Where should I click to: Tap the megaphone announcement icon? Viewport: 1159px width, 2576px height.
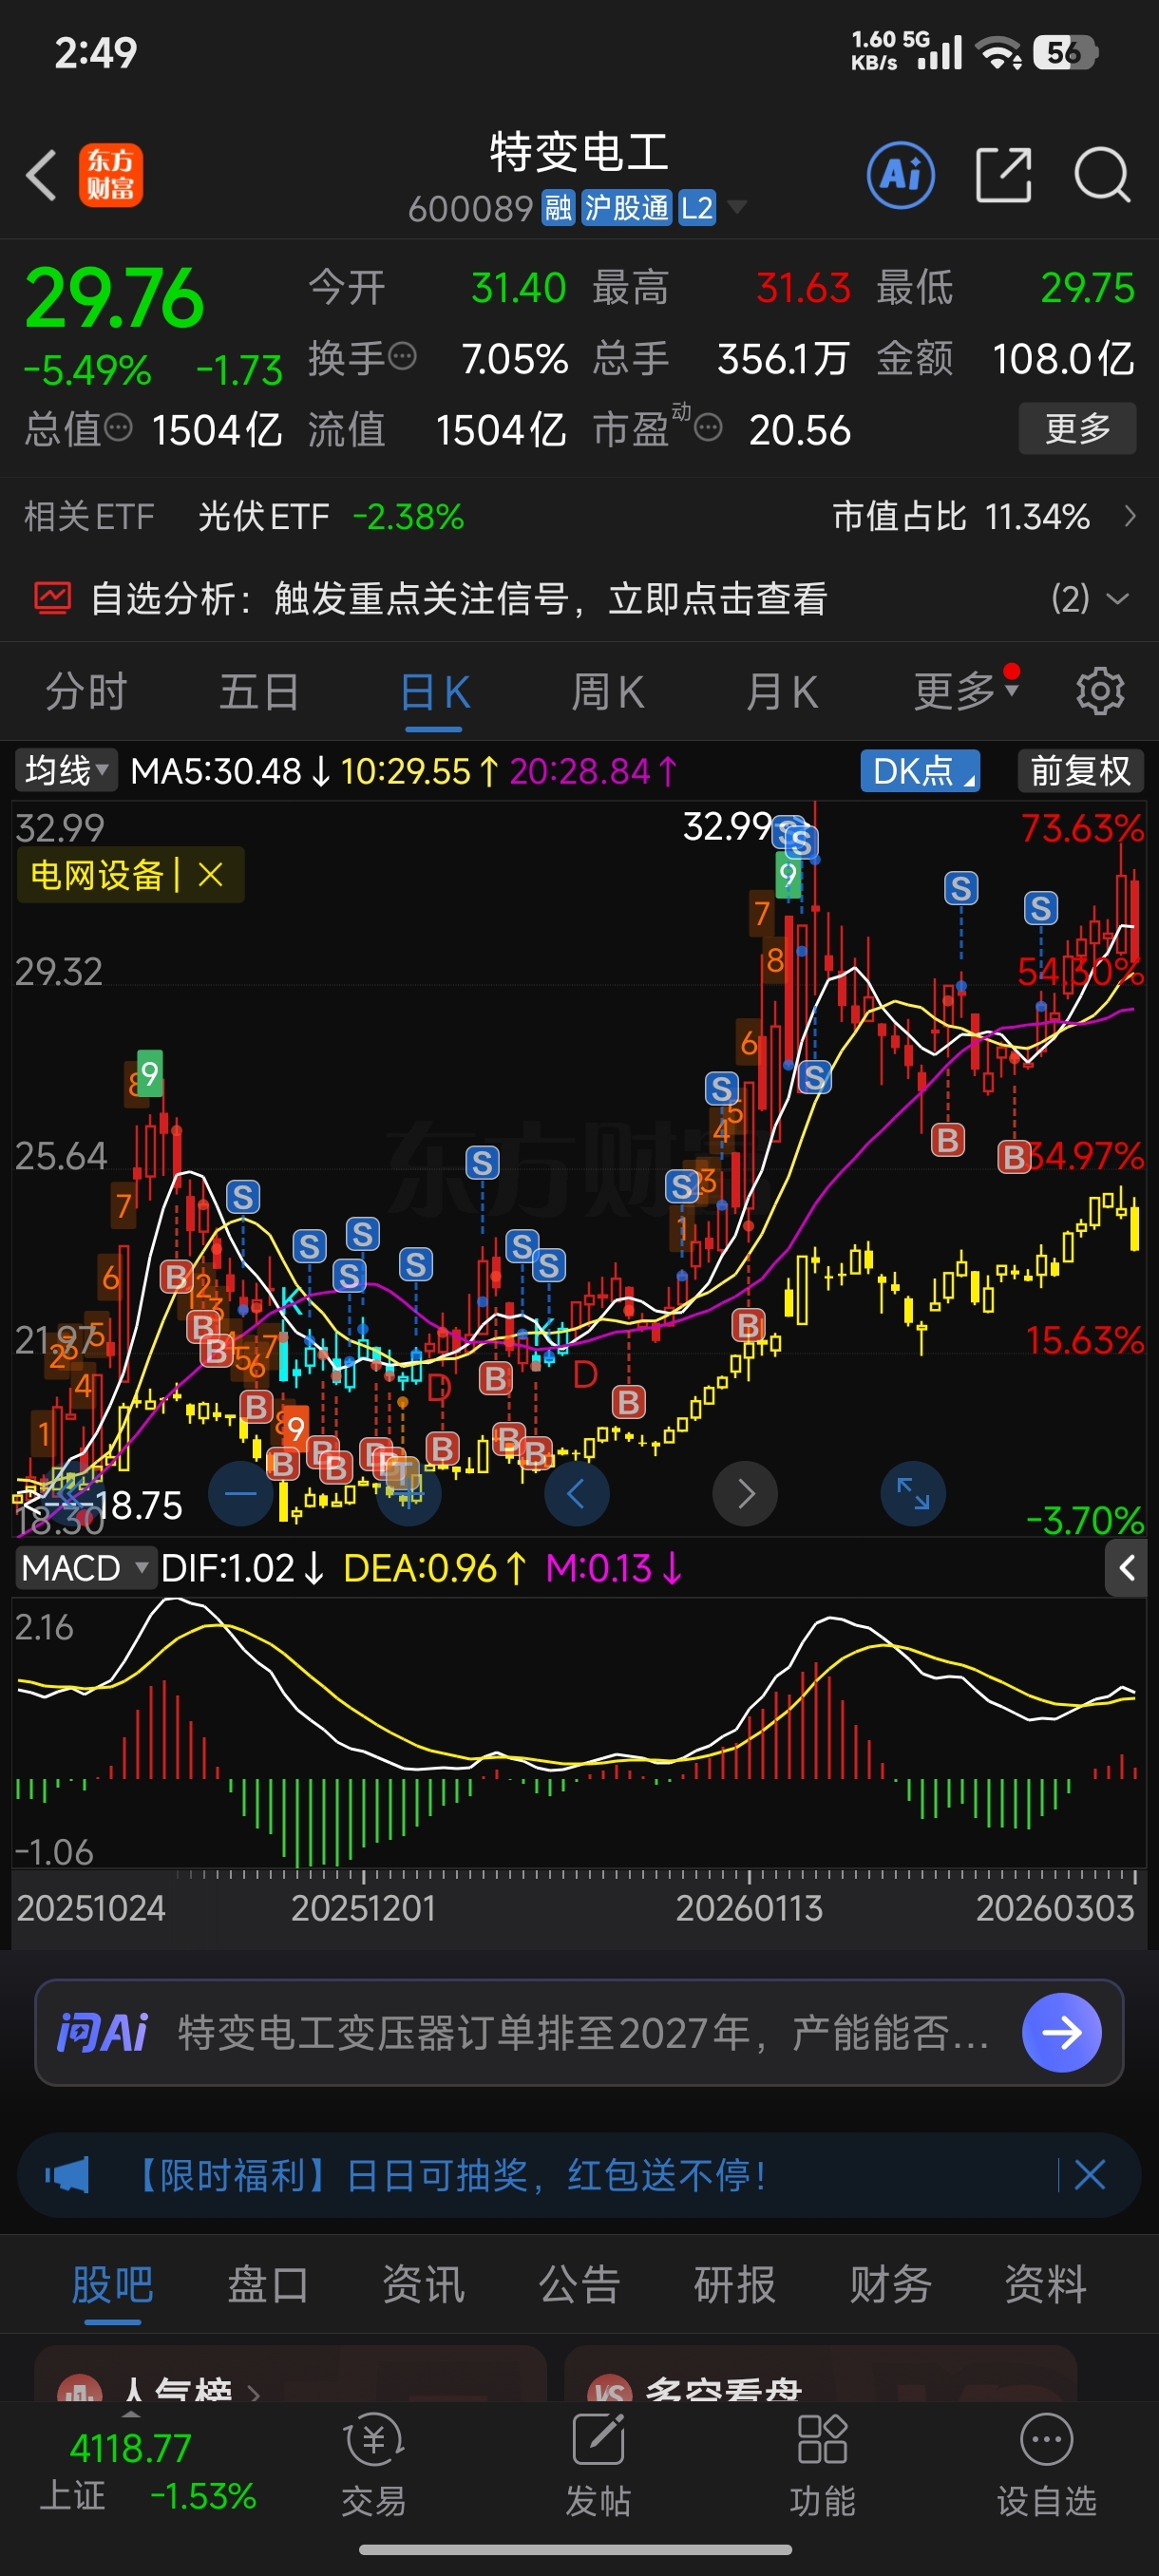[x=67, y=2175]
